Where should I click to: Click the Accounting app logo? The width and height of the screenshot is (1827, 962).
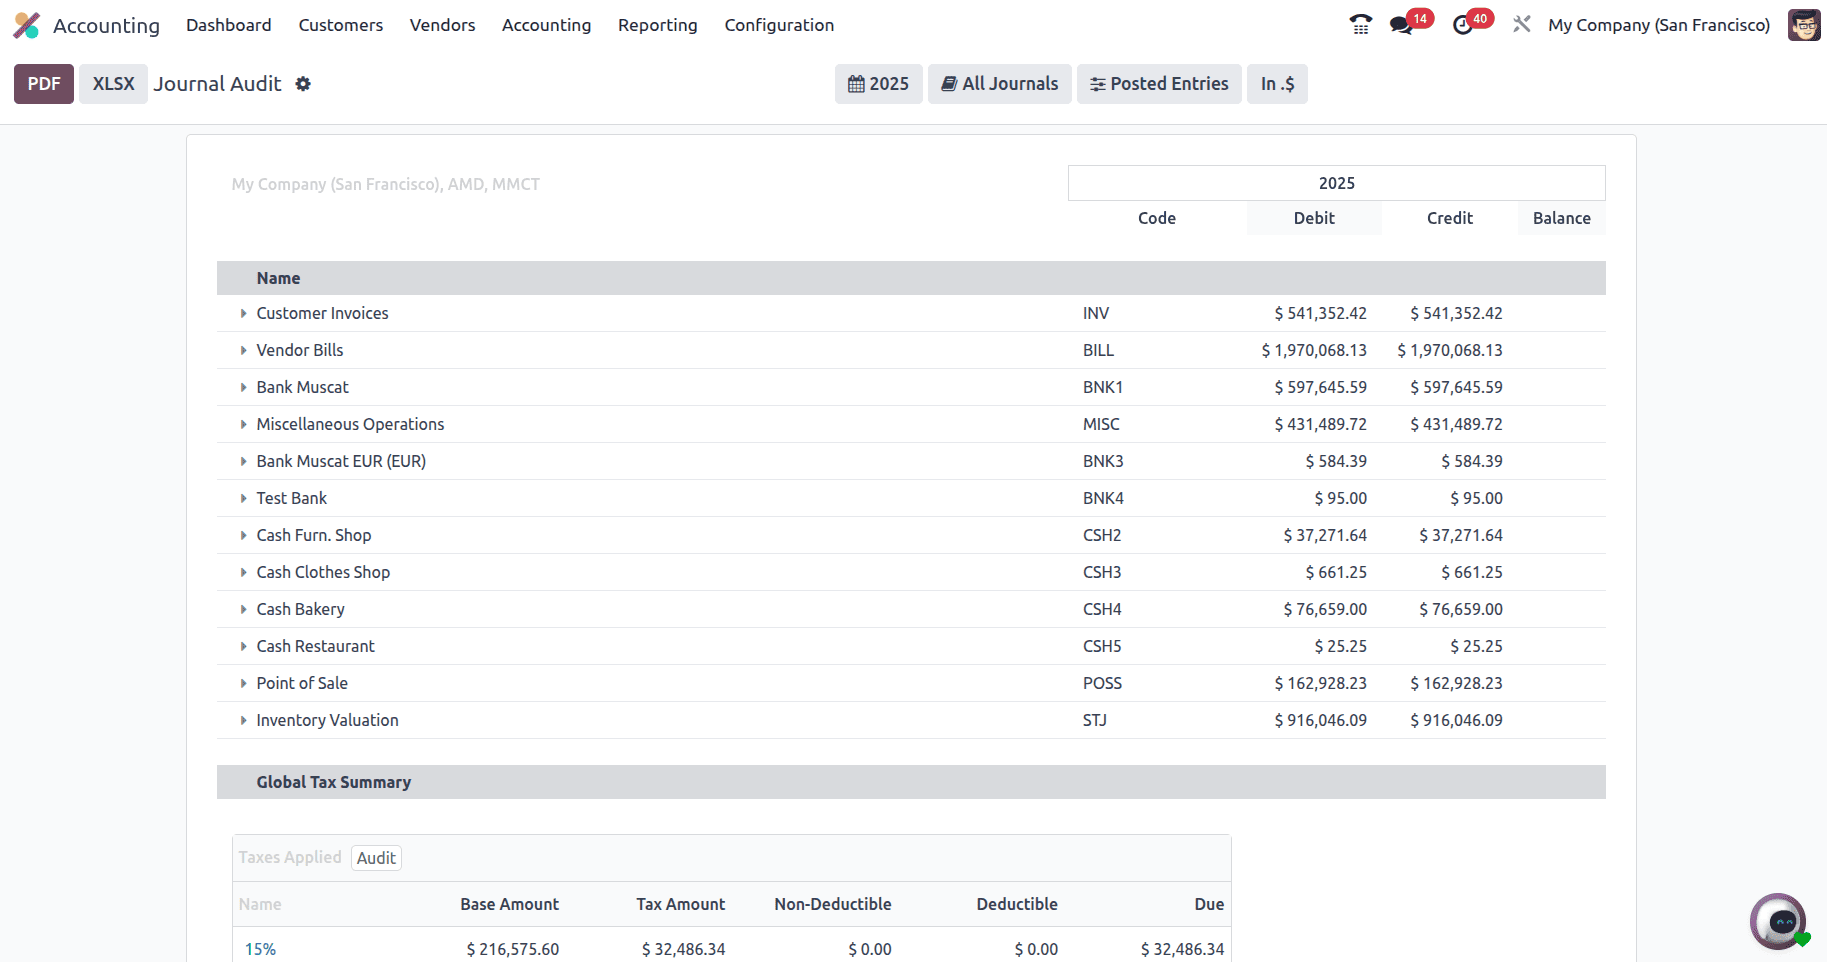[26, 24]
